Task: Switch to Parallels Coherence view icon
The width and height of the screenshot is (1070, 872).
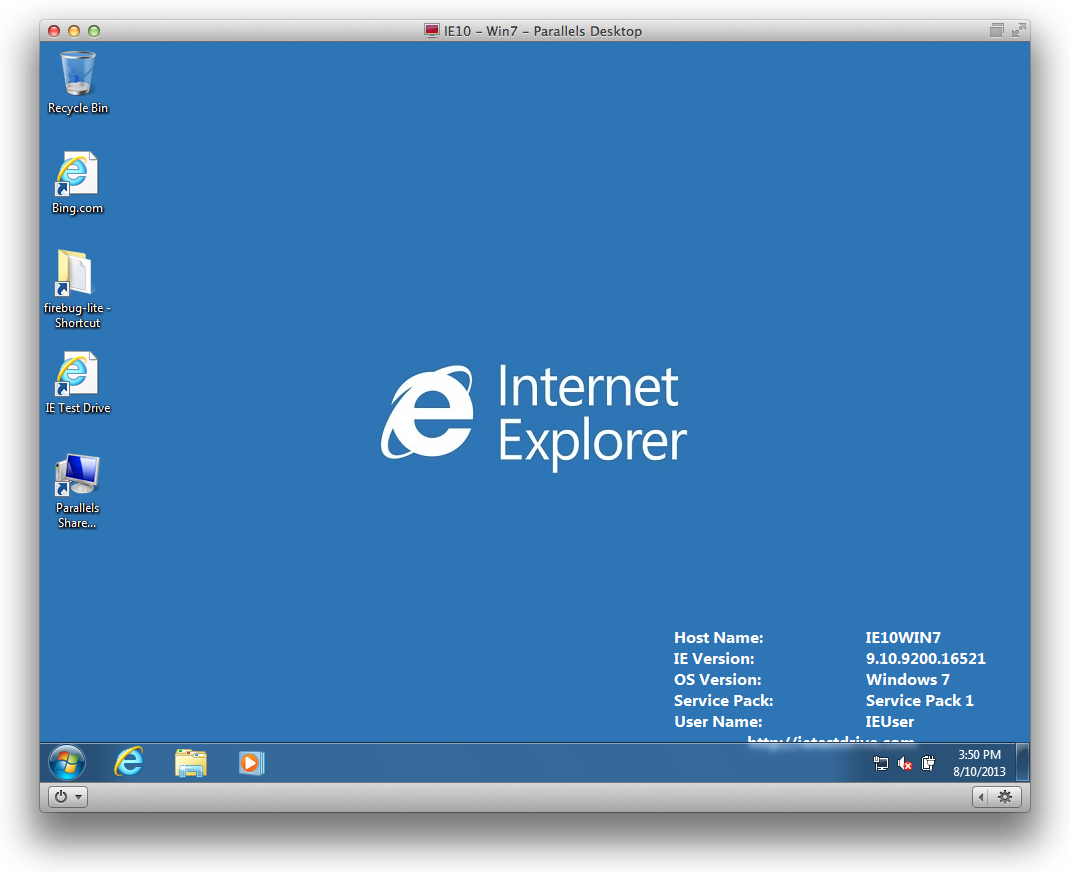Action: point(996,30)
